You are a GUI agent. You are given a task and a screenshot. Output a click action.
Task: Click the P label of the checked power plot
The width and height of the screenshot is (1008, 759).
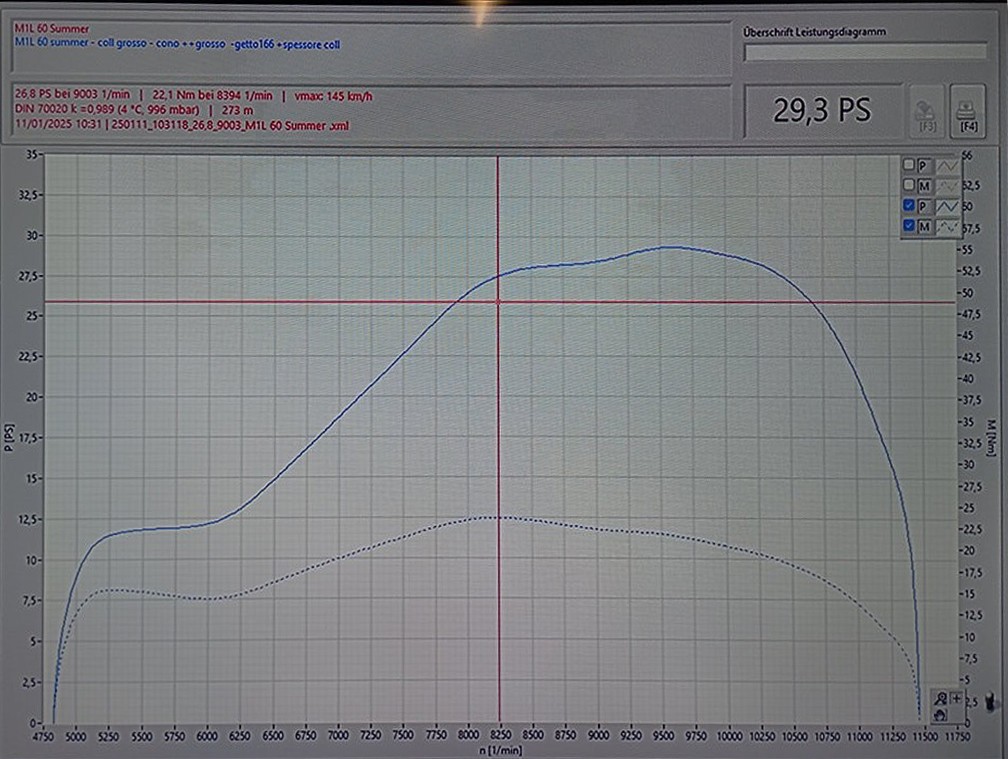[922, 206]
